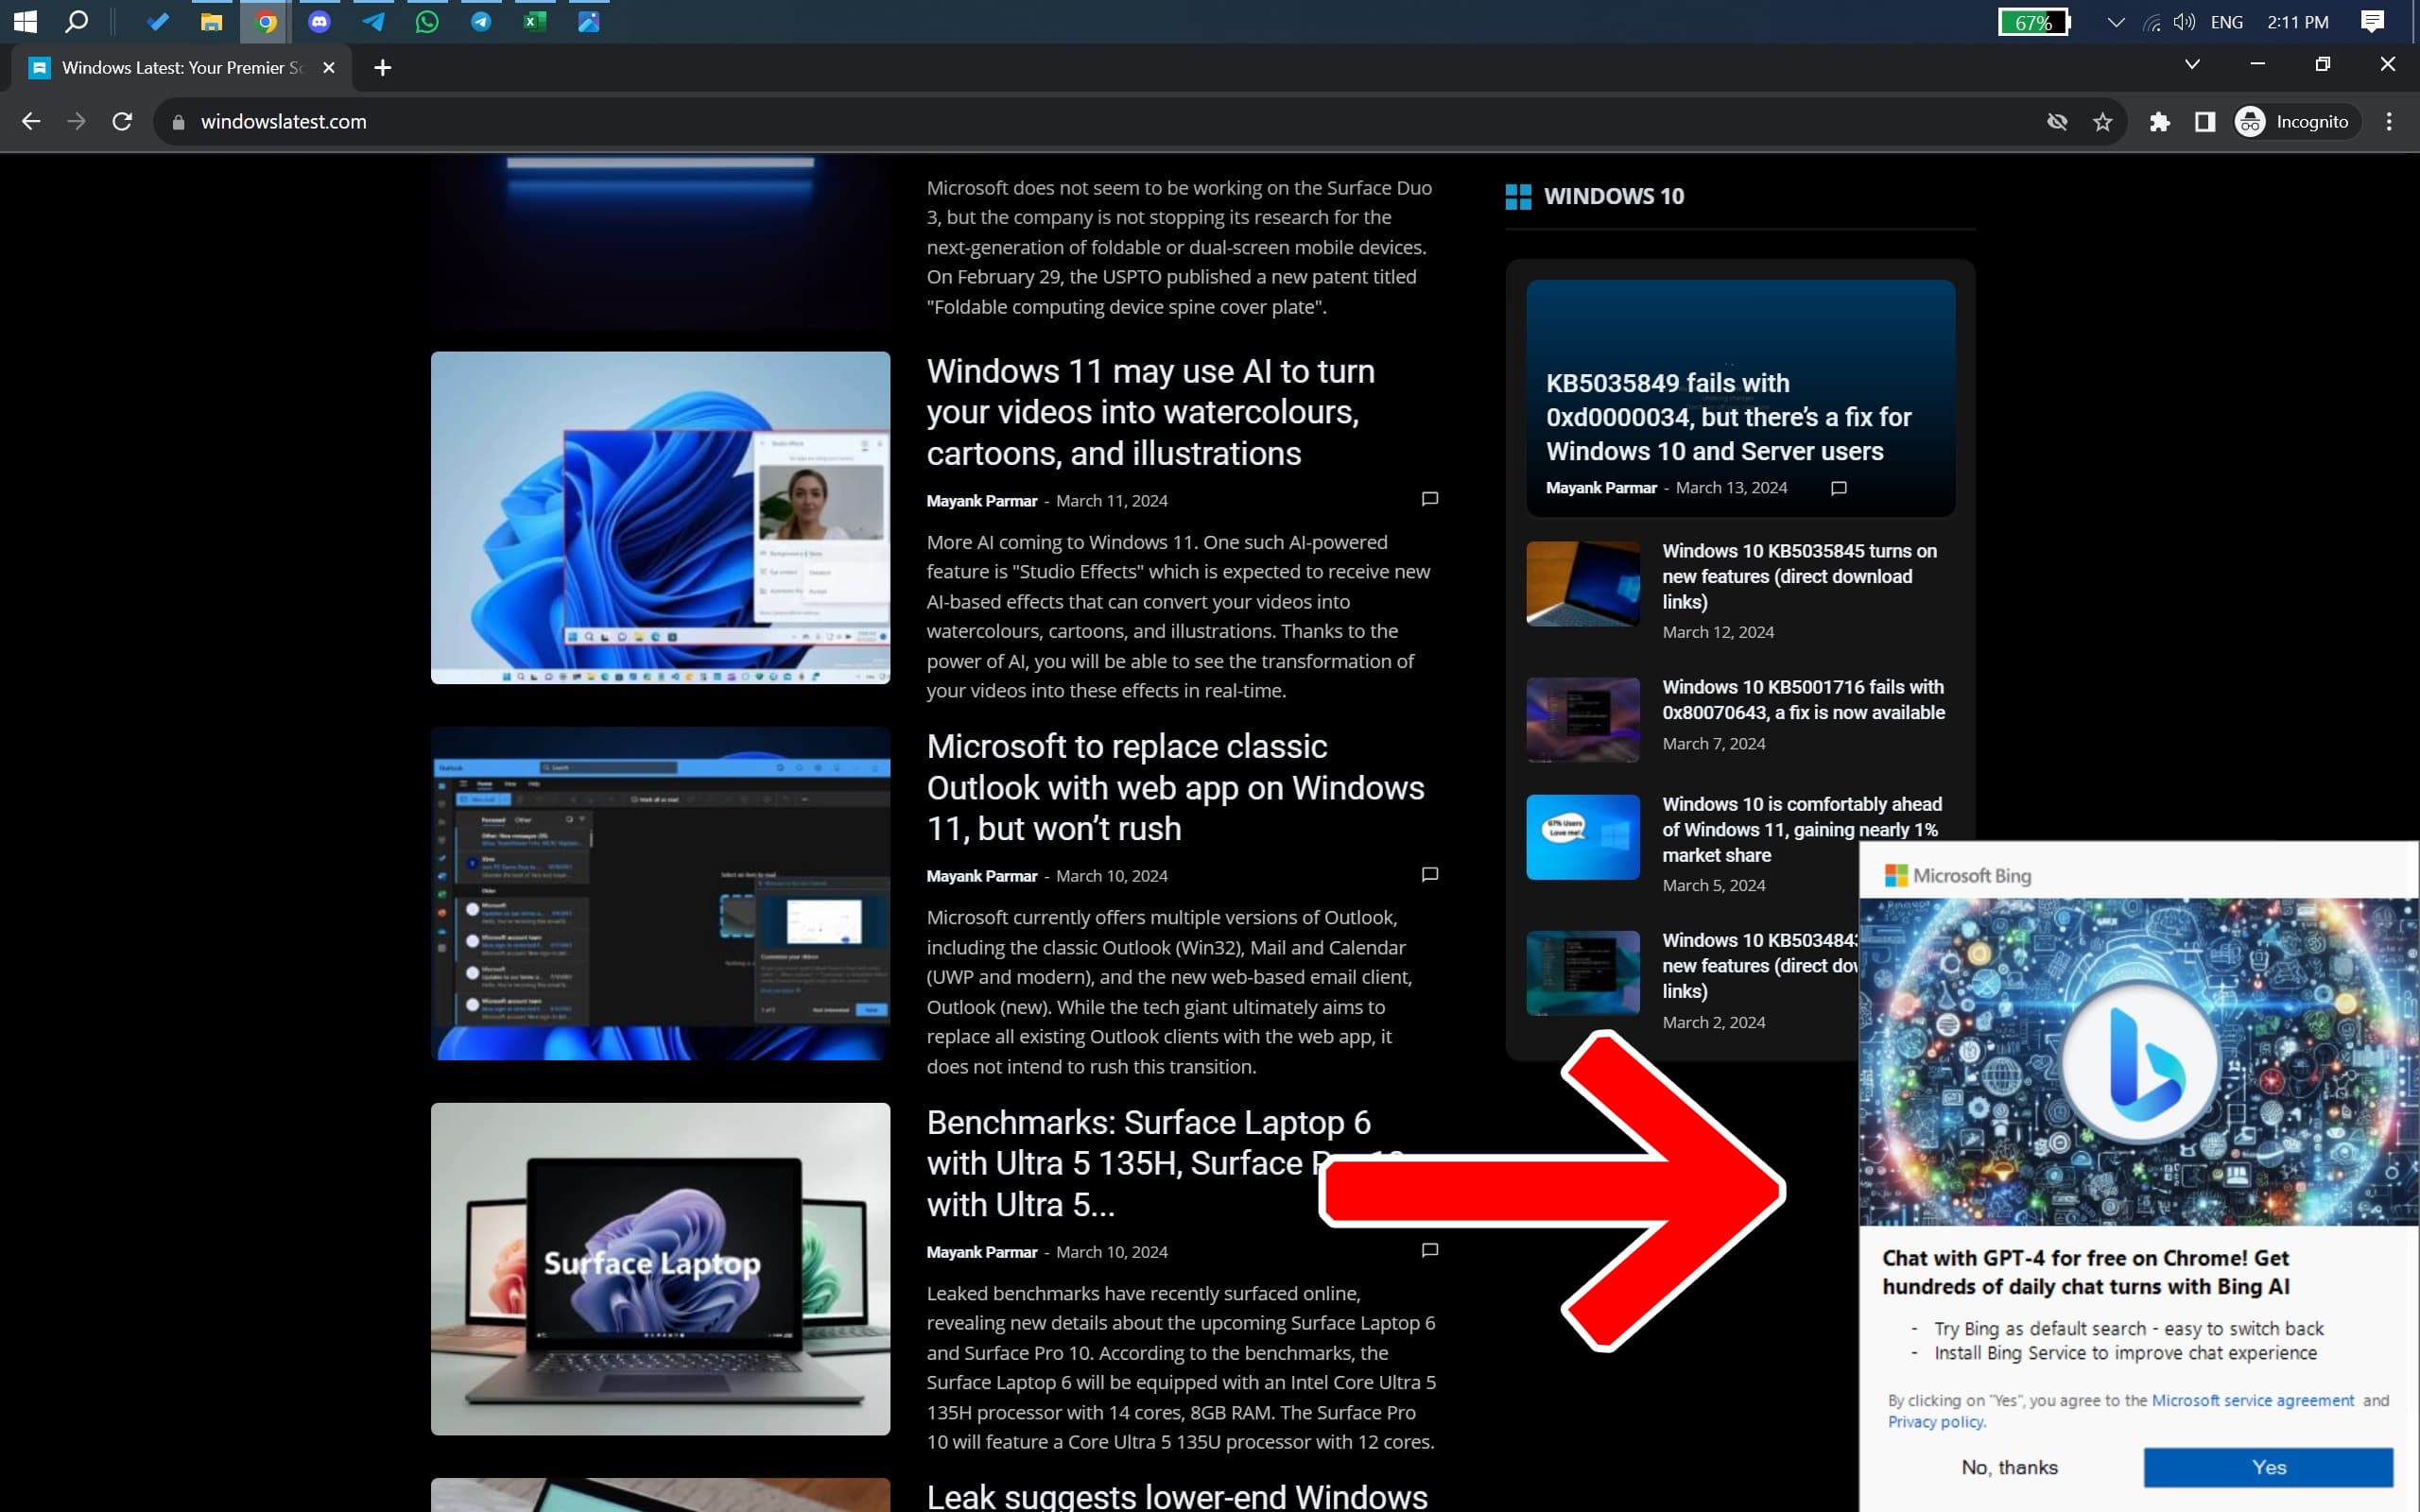Click the dark Outlook app thumbnail
Screen dimensions: 2420x1512
[660, 893]
